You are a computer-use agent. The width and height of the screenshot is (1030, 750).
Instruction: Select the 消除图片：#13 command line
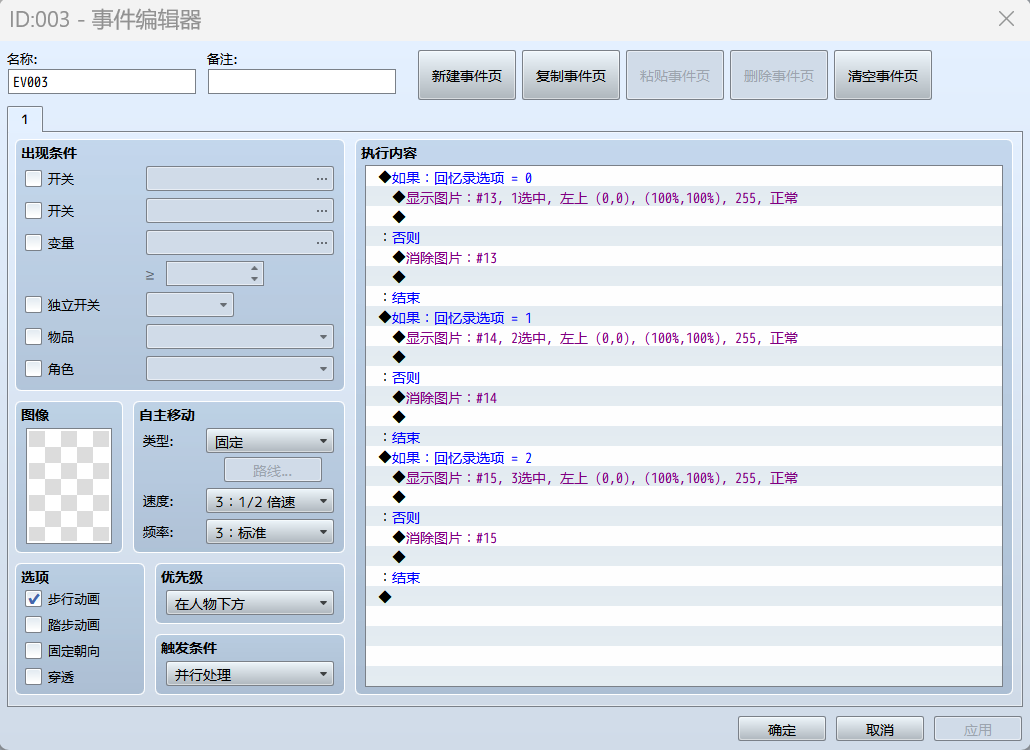tap(684, 258)
